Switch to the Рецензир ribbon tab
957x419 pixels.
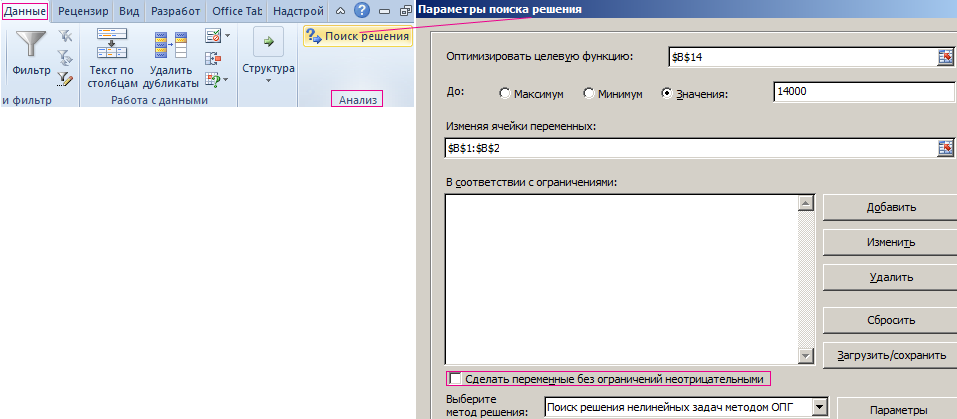click(83, 11)
